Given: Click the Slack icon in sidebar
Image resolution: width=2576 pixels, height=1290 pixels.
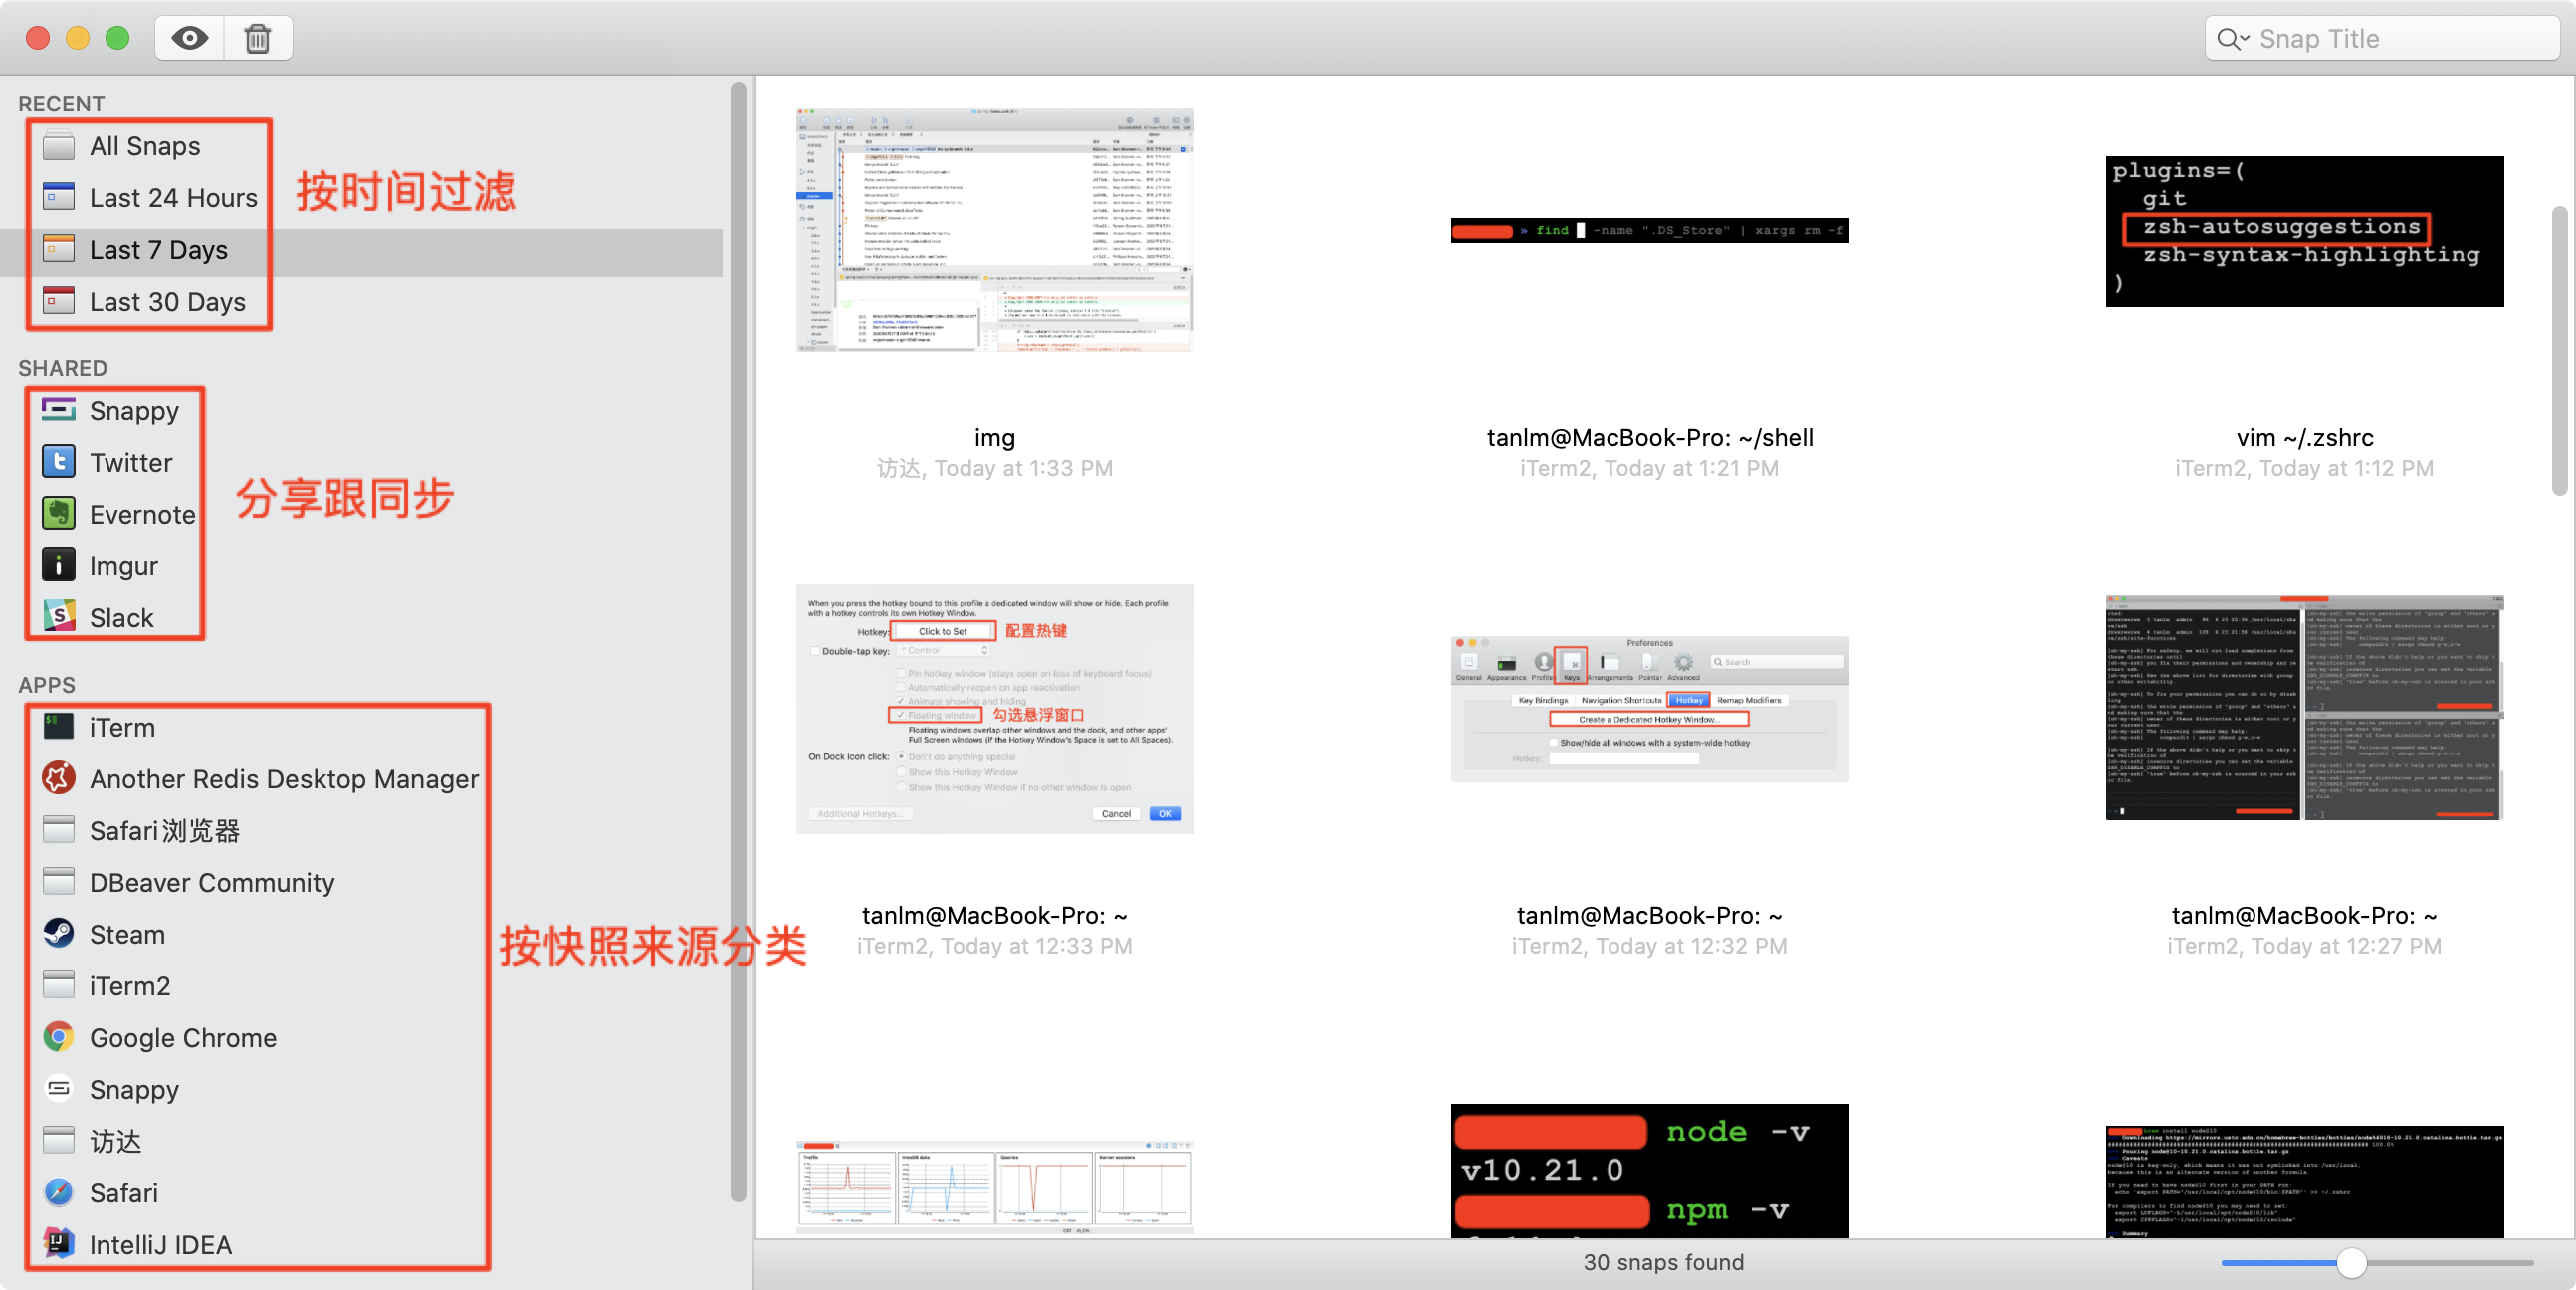Looking at the screenshot, I should tap(59, 617).
